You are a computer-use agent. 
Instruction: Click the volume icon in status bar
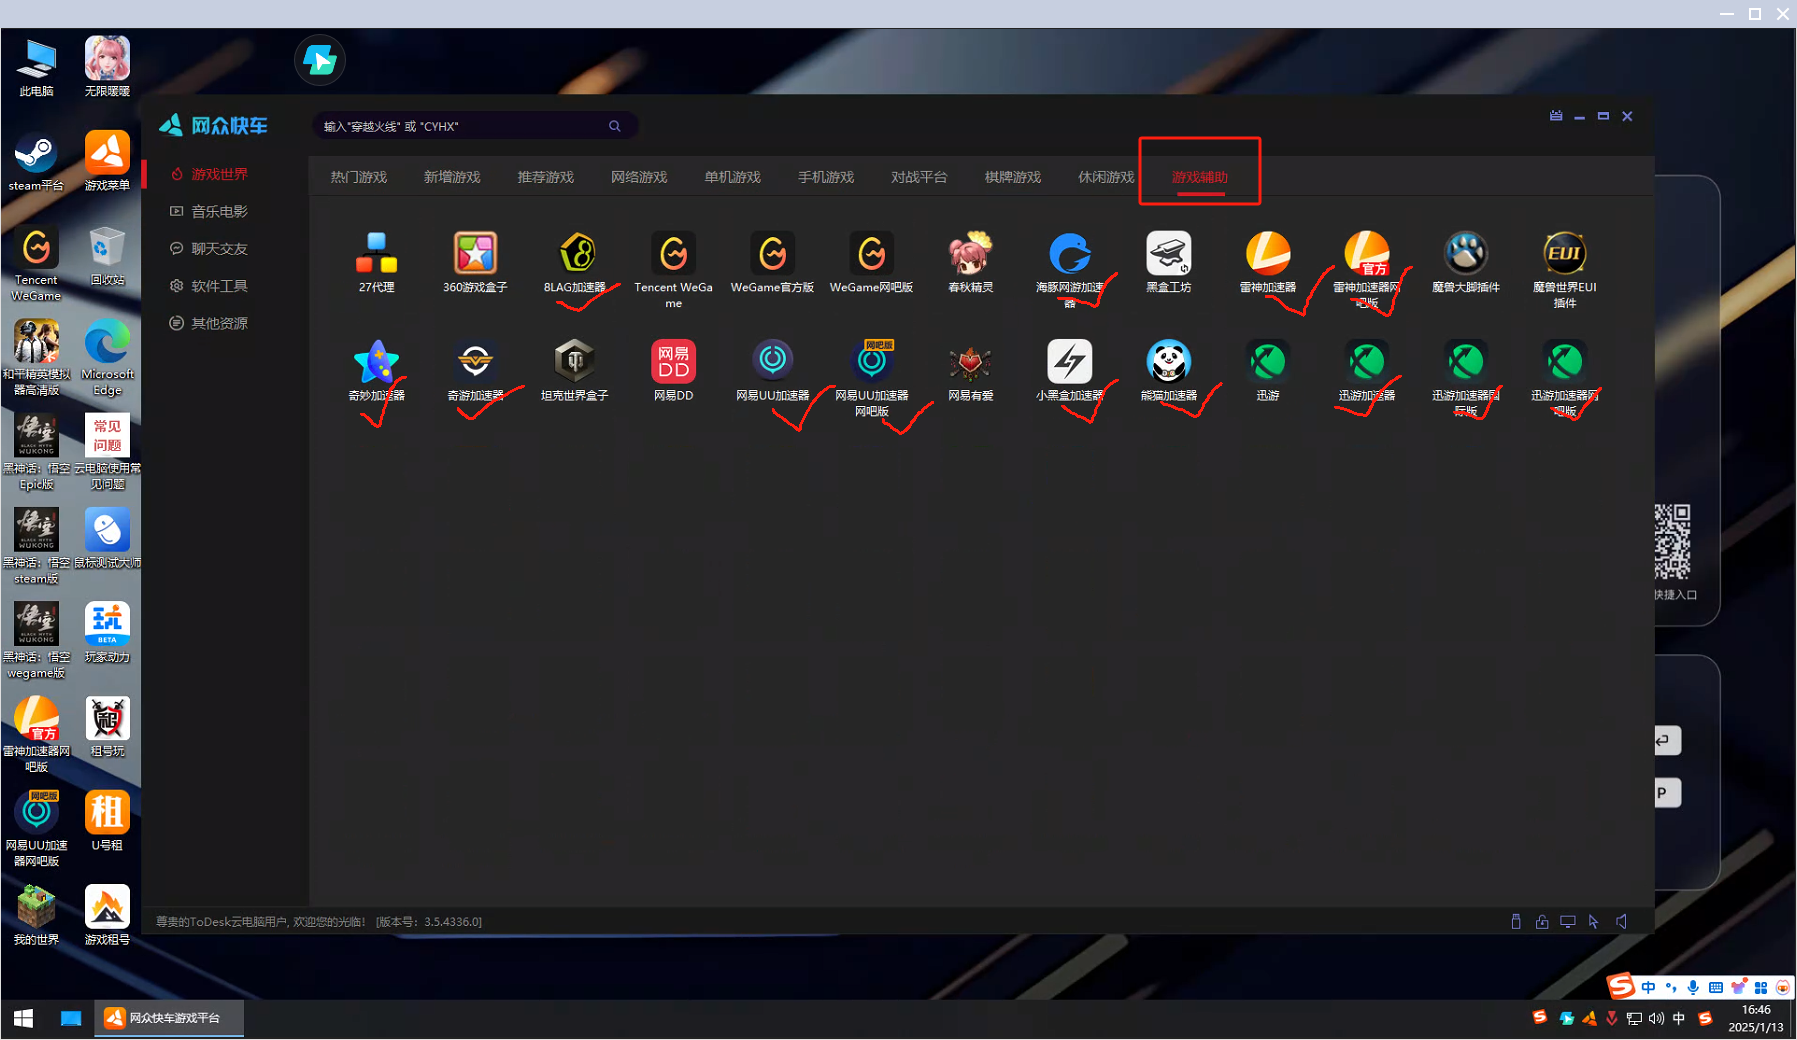point(1621,922)
